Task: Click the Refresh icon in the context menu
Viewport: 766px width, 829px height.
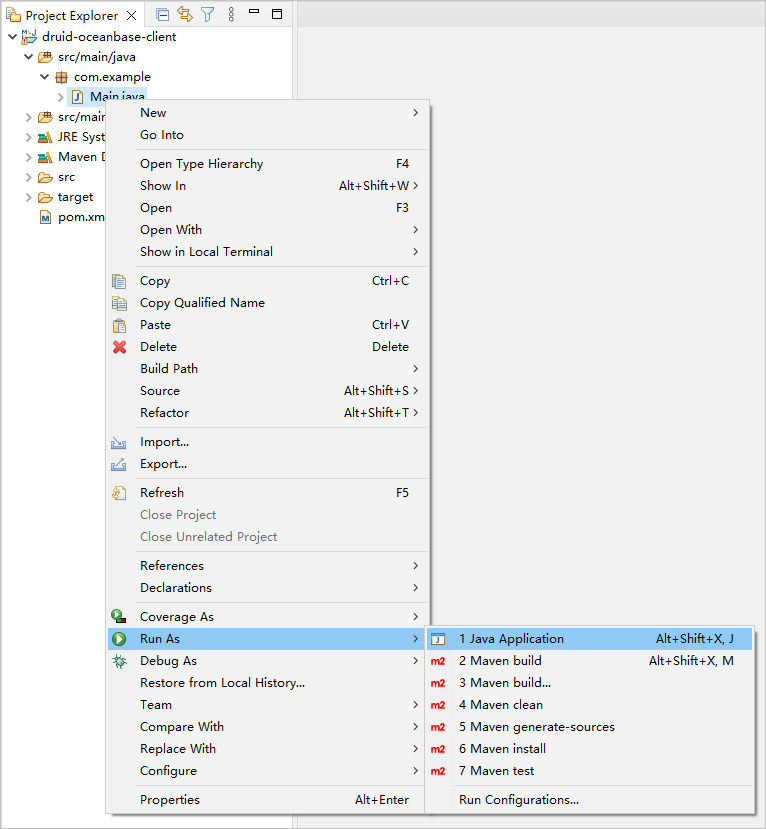Action: 119,493
